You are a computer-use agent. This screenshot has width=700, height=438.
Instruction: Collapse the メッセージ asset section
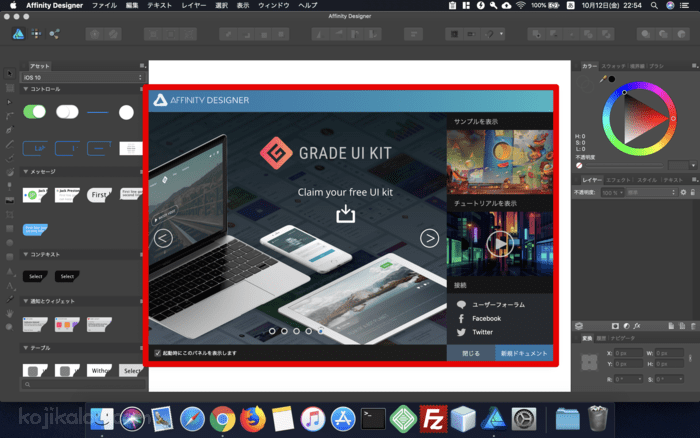tap(26, 172)
